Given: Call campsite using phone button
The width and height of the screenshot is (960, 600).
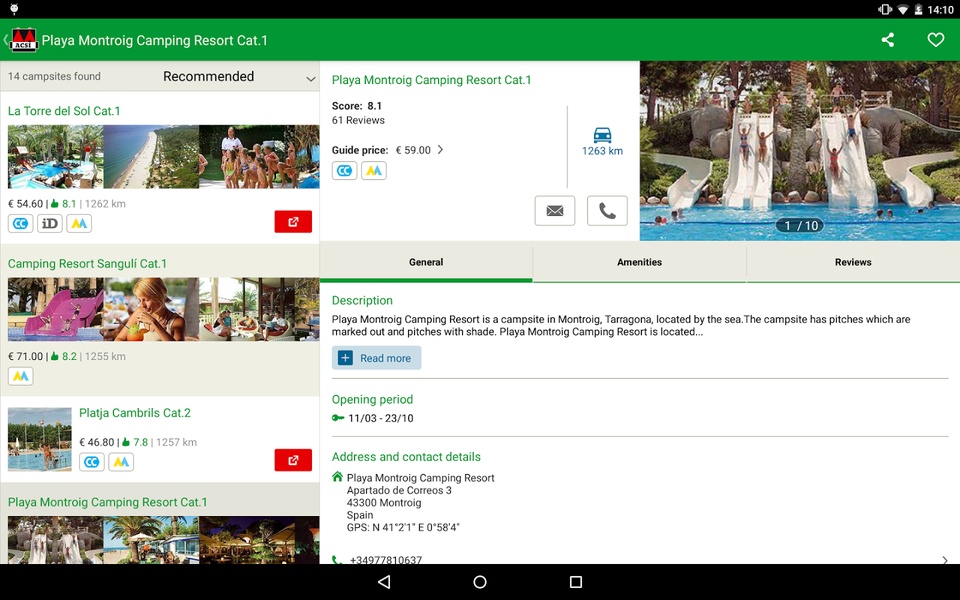Looking at the screenshot, I should (607, 211).
